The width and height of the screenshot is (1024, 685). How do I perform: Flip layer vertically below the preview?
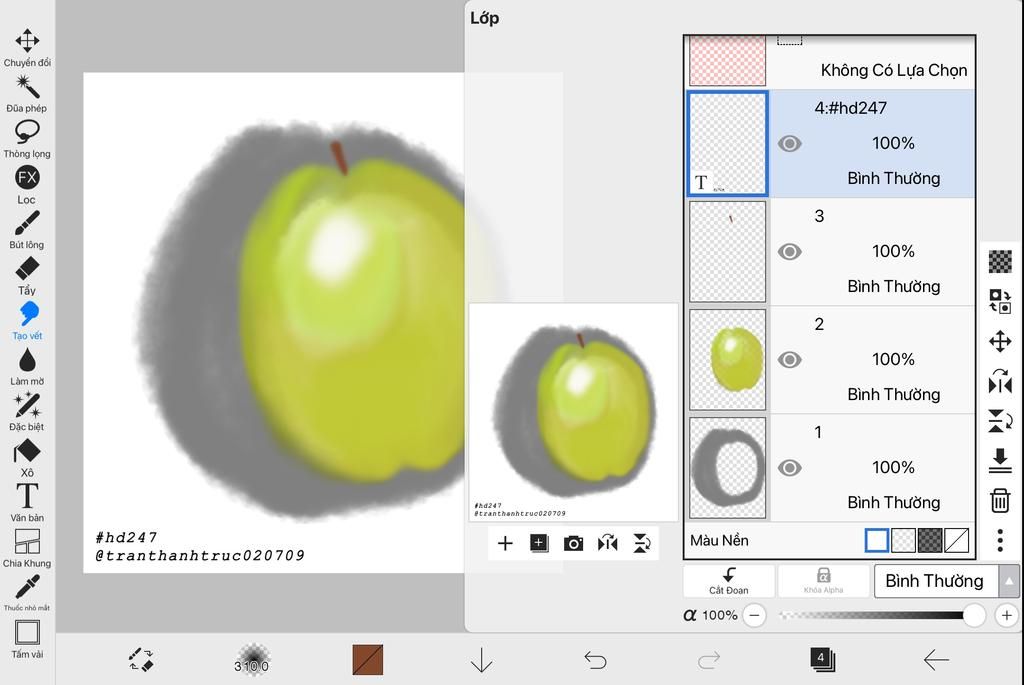click(642, 543)
